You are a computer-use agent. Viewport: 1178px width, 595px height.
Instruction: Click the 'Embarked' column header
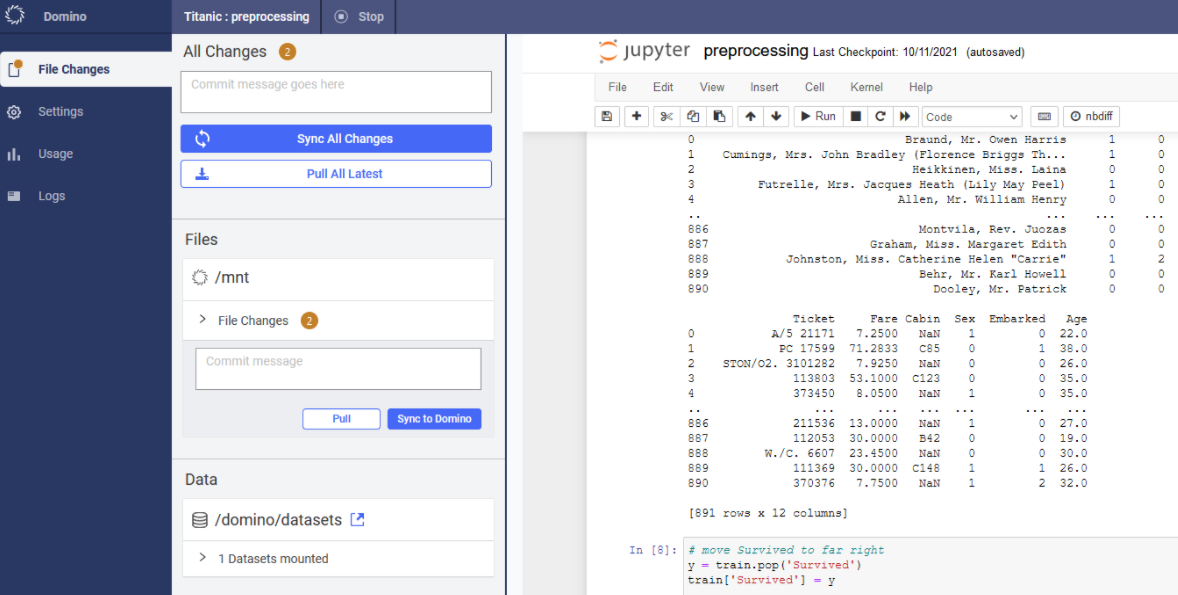(1016, 319)
